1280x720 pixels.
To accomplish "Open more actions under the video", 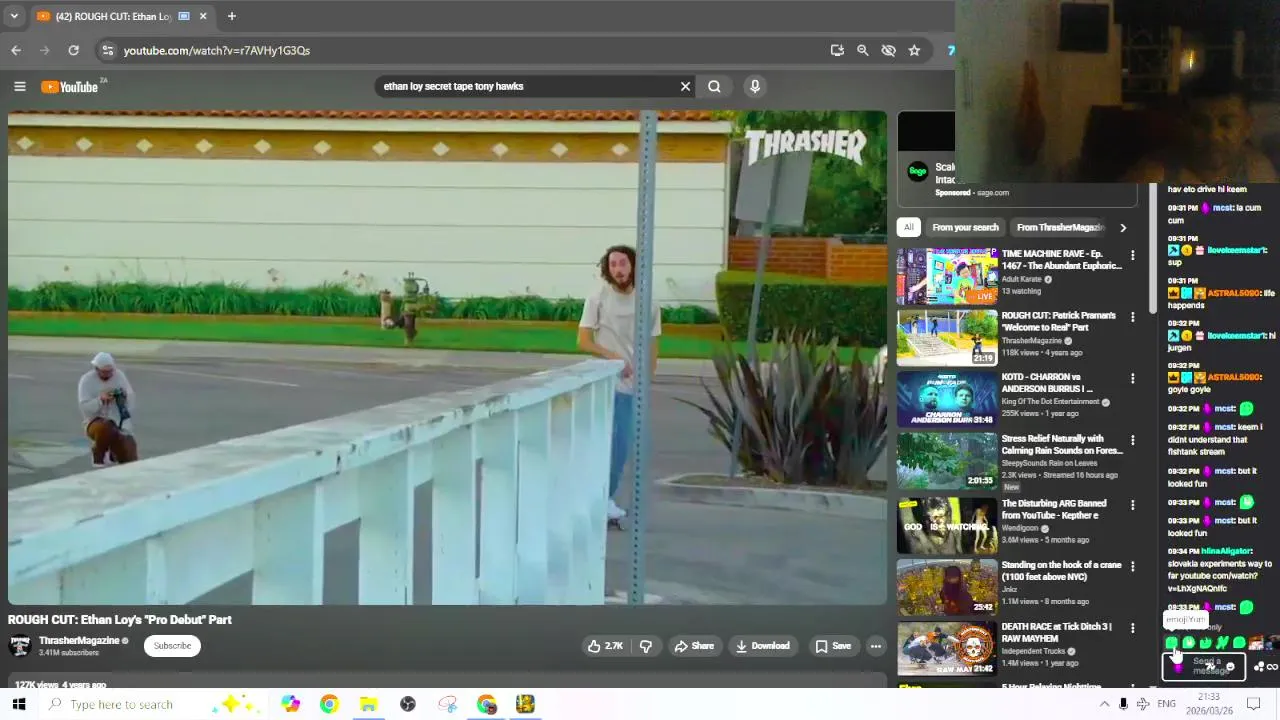I will tap(876, 646).
